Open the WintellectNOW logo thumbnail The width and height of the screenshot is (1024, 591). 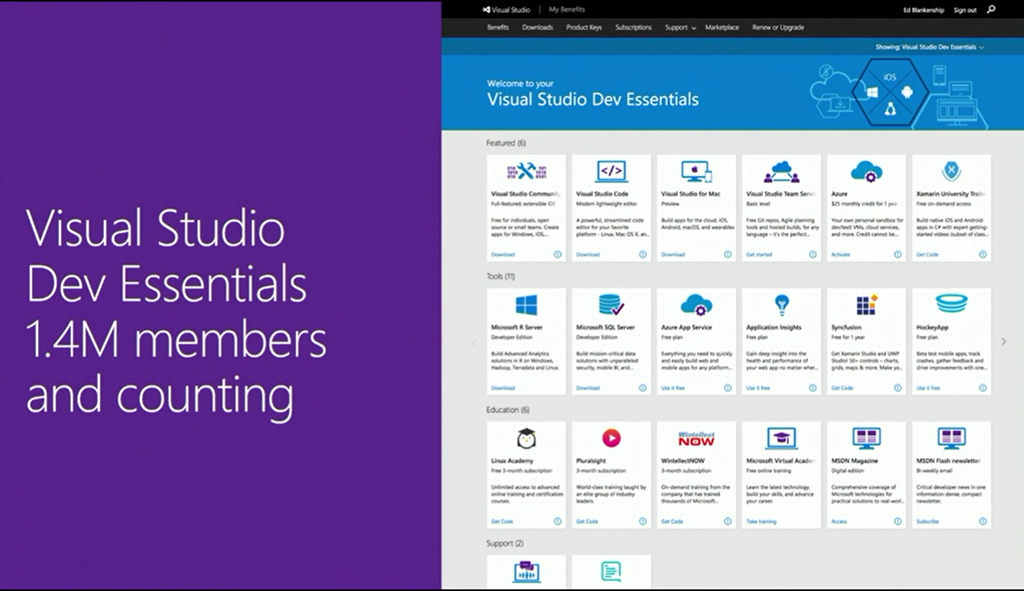point(696,438)
